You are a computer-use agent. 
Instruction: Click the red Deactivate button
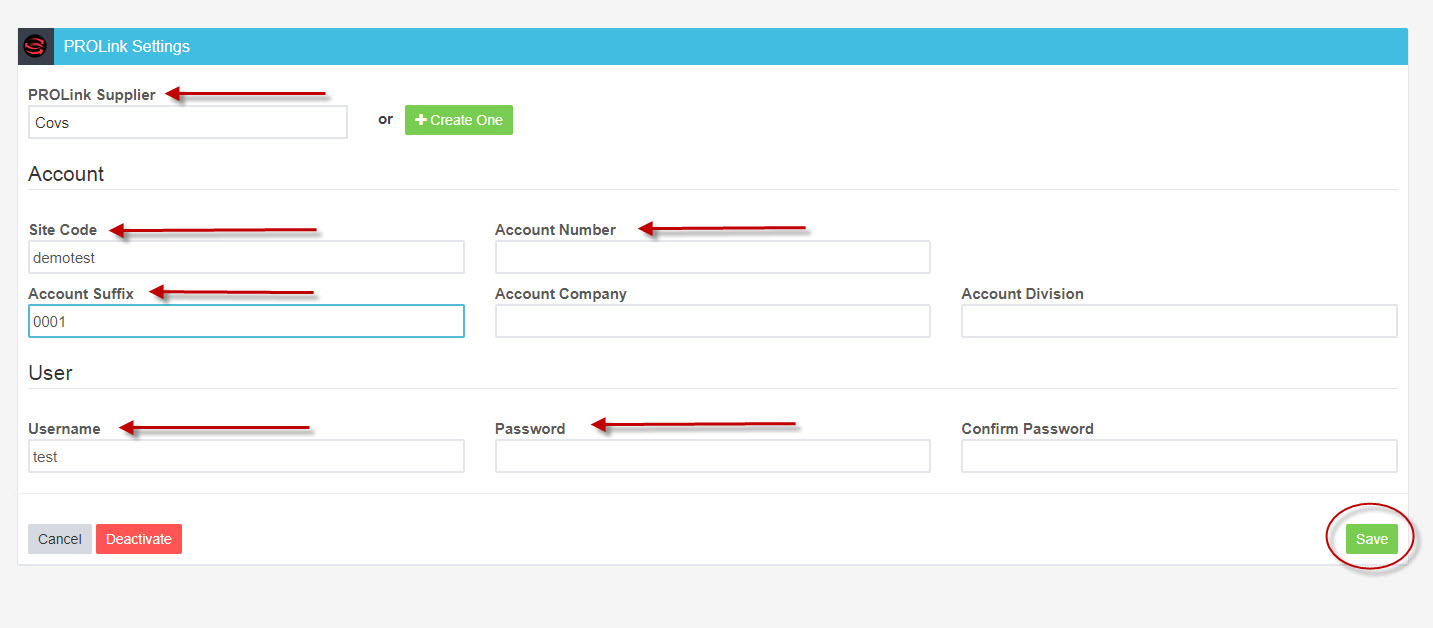click(139, 539)
